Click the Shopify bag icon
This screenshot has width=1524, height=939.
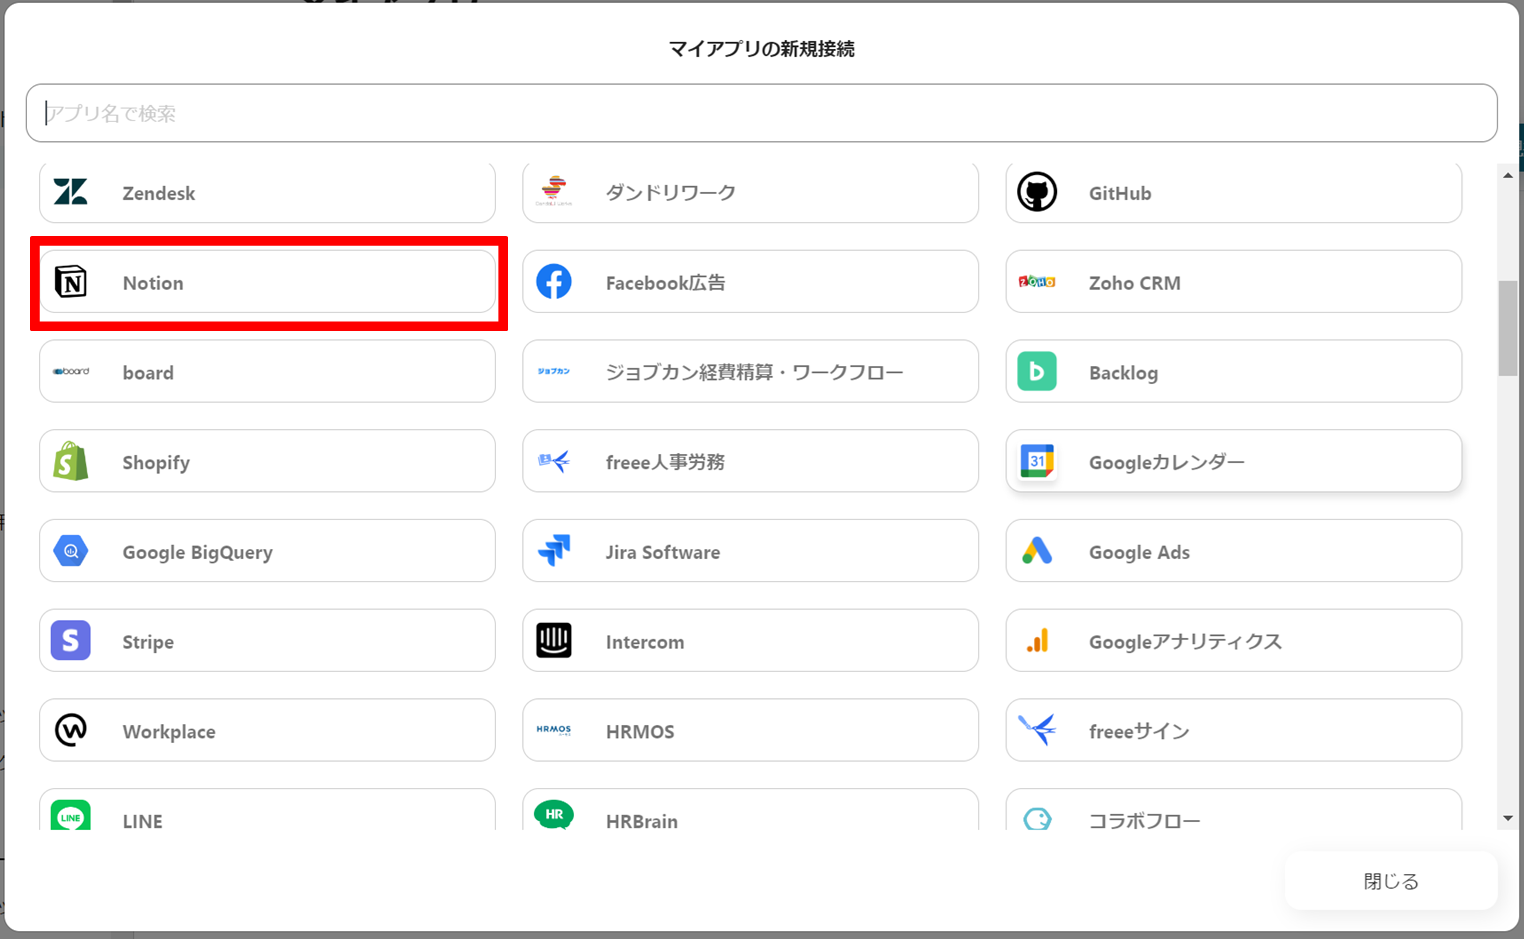71,461
